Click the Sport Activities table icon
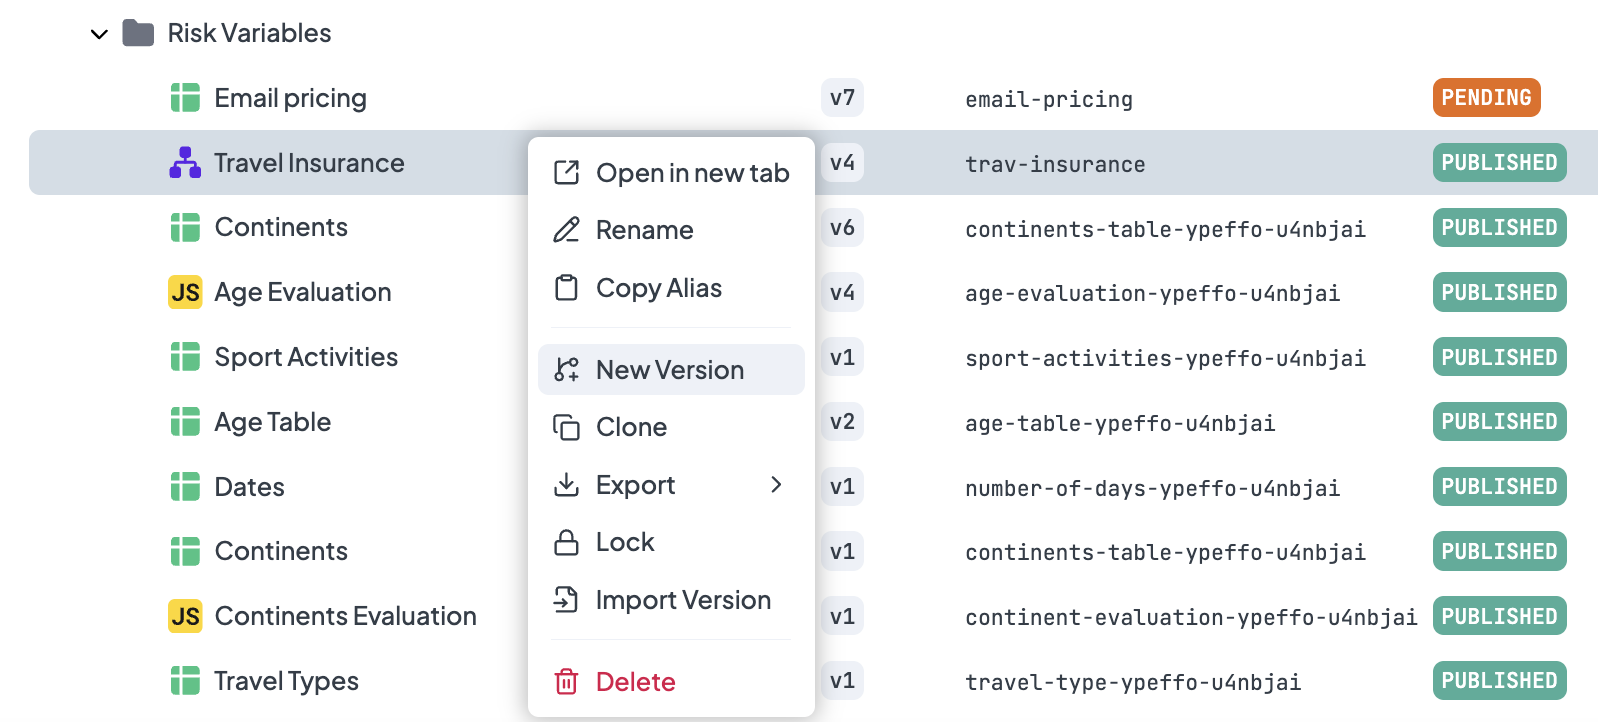 coord(185,357)
